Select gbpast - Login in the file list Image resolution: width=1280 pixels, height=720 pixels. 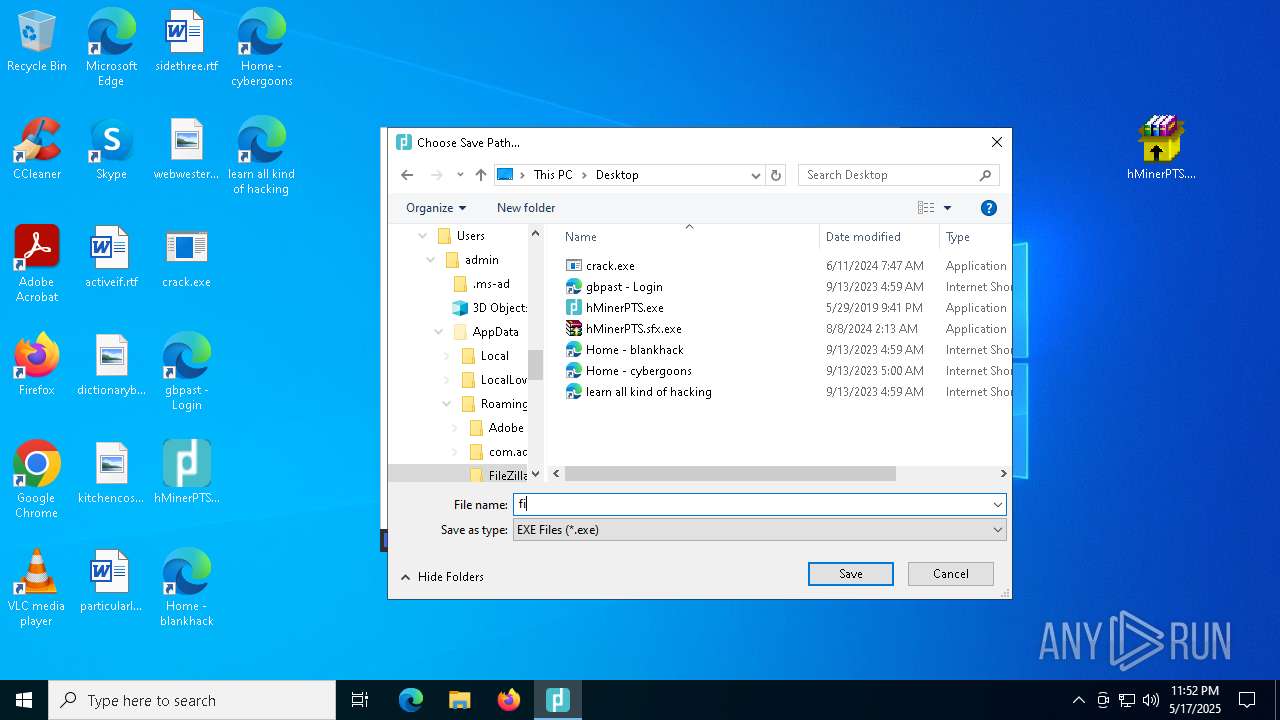624,287
